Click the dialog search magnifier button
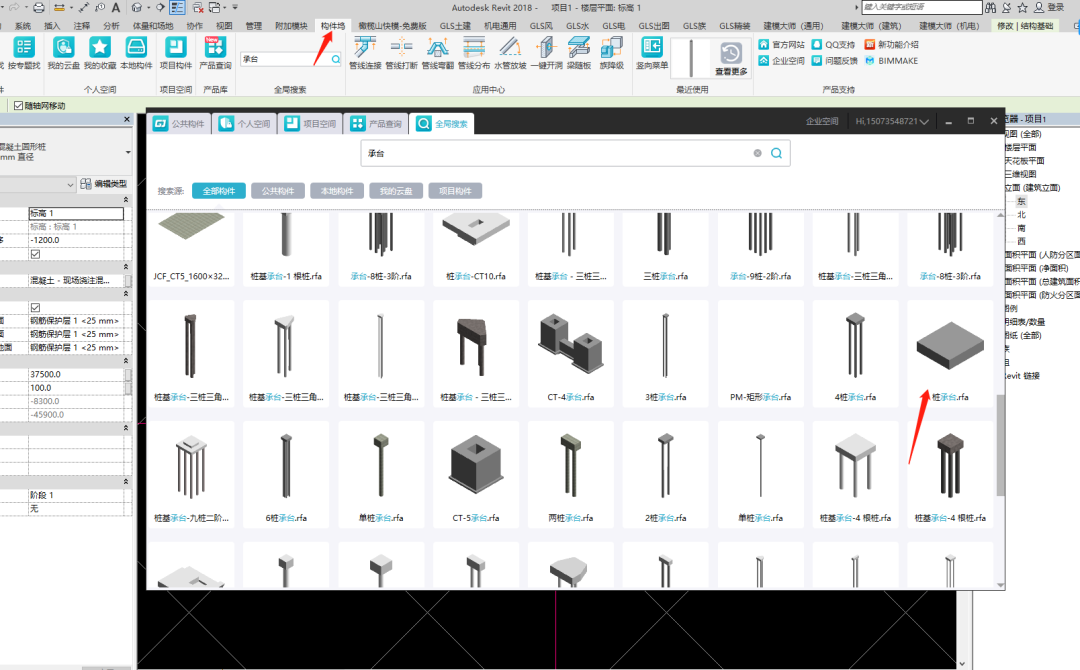 pyautogui.click(x=776, y=153)
